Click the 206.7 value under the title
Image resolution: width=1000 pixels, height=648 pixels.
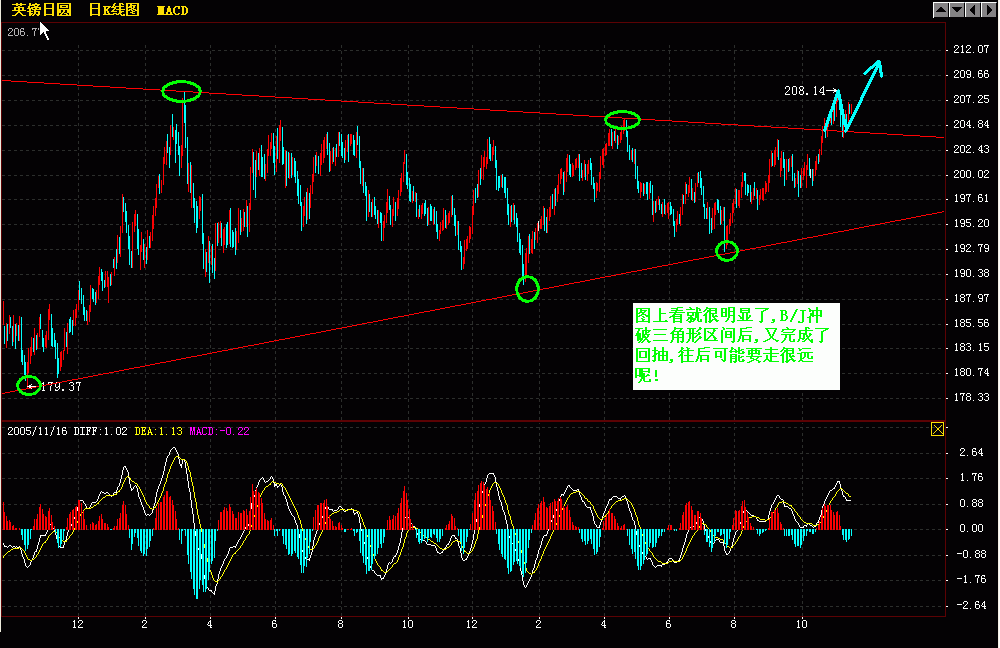tap(22, 32)
